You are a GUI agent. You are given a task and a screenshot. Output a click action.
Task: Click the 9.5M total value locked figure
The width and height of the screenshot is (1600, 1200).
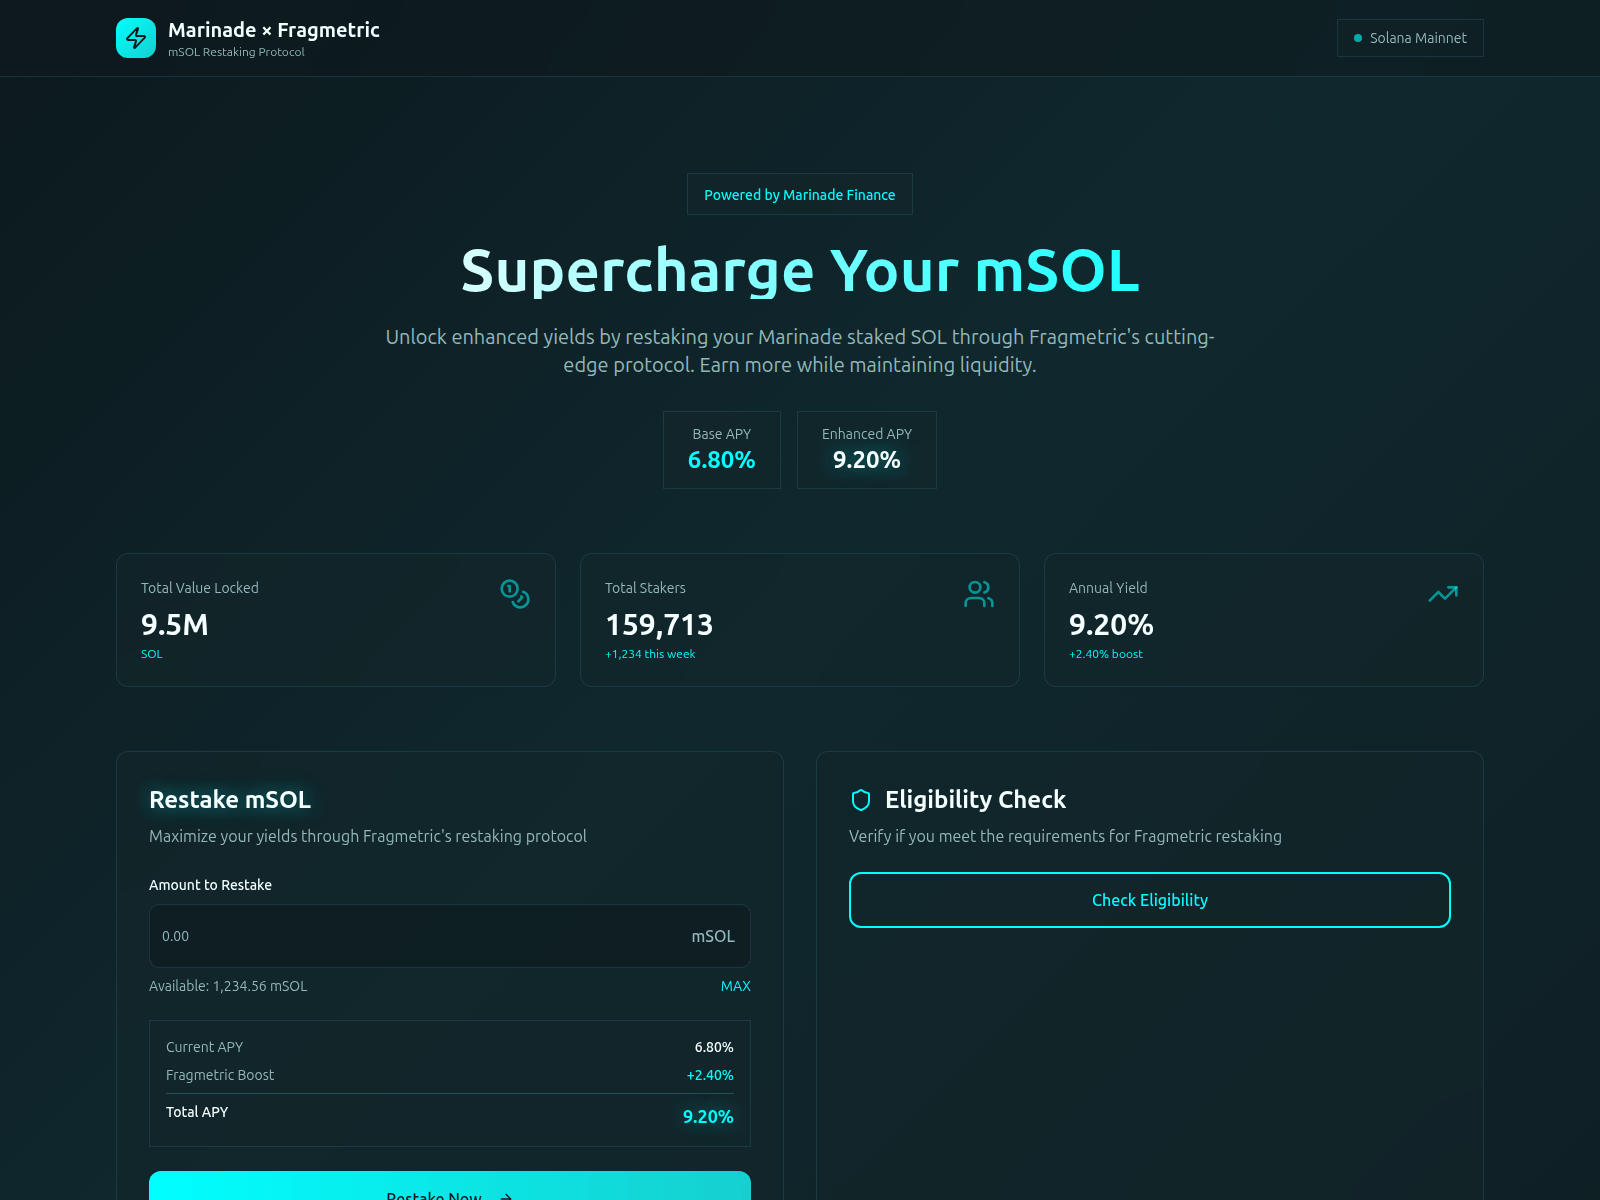click(x=175, y=625)
